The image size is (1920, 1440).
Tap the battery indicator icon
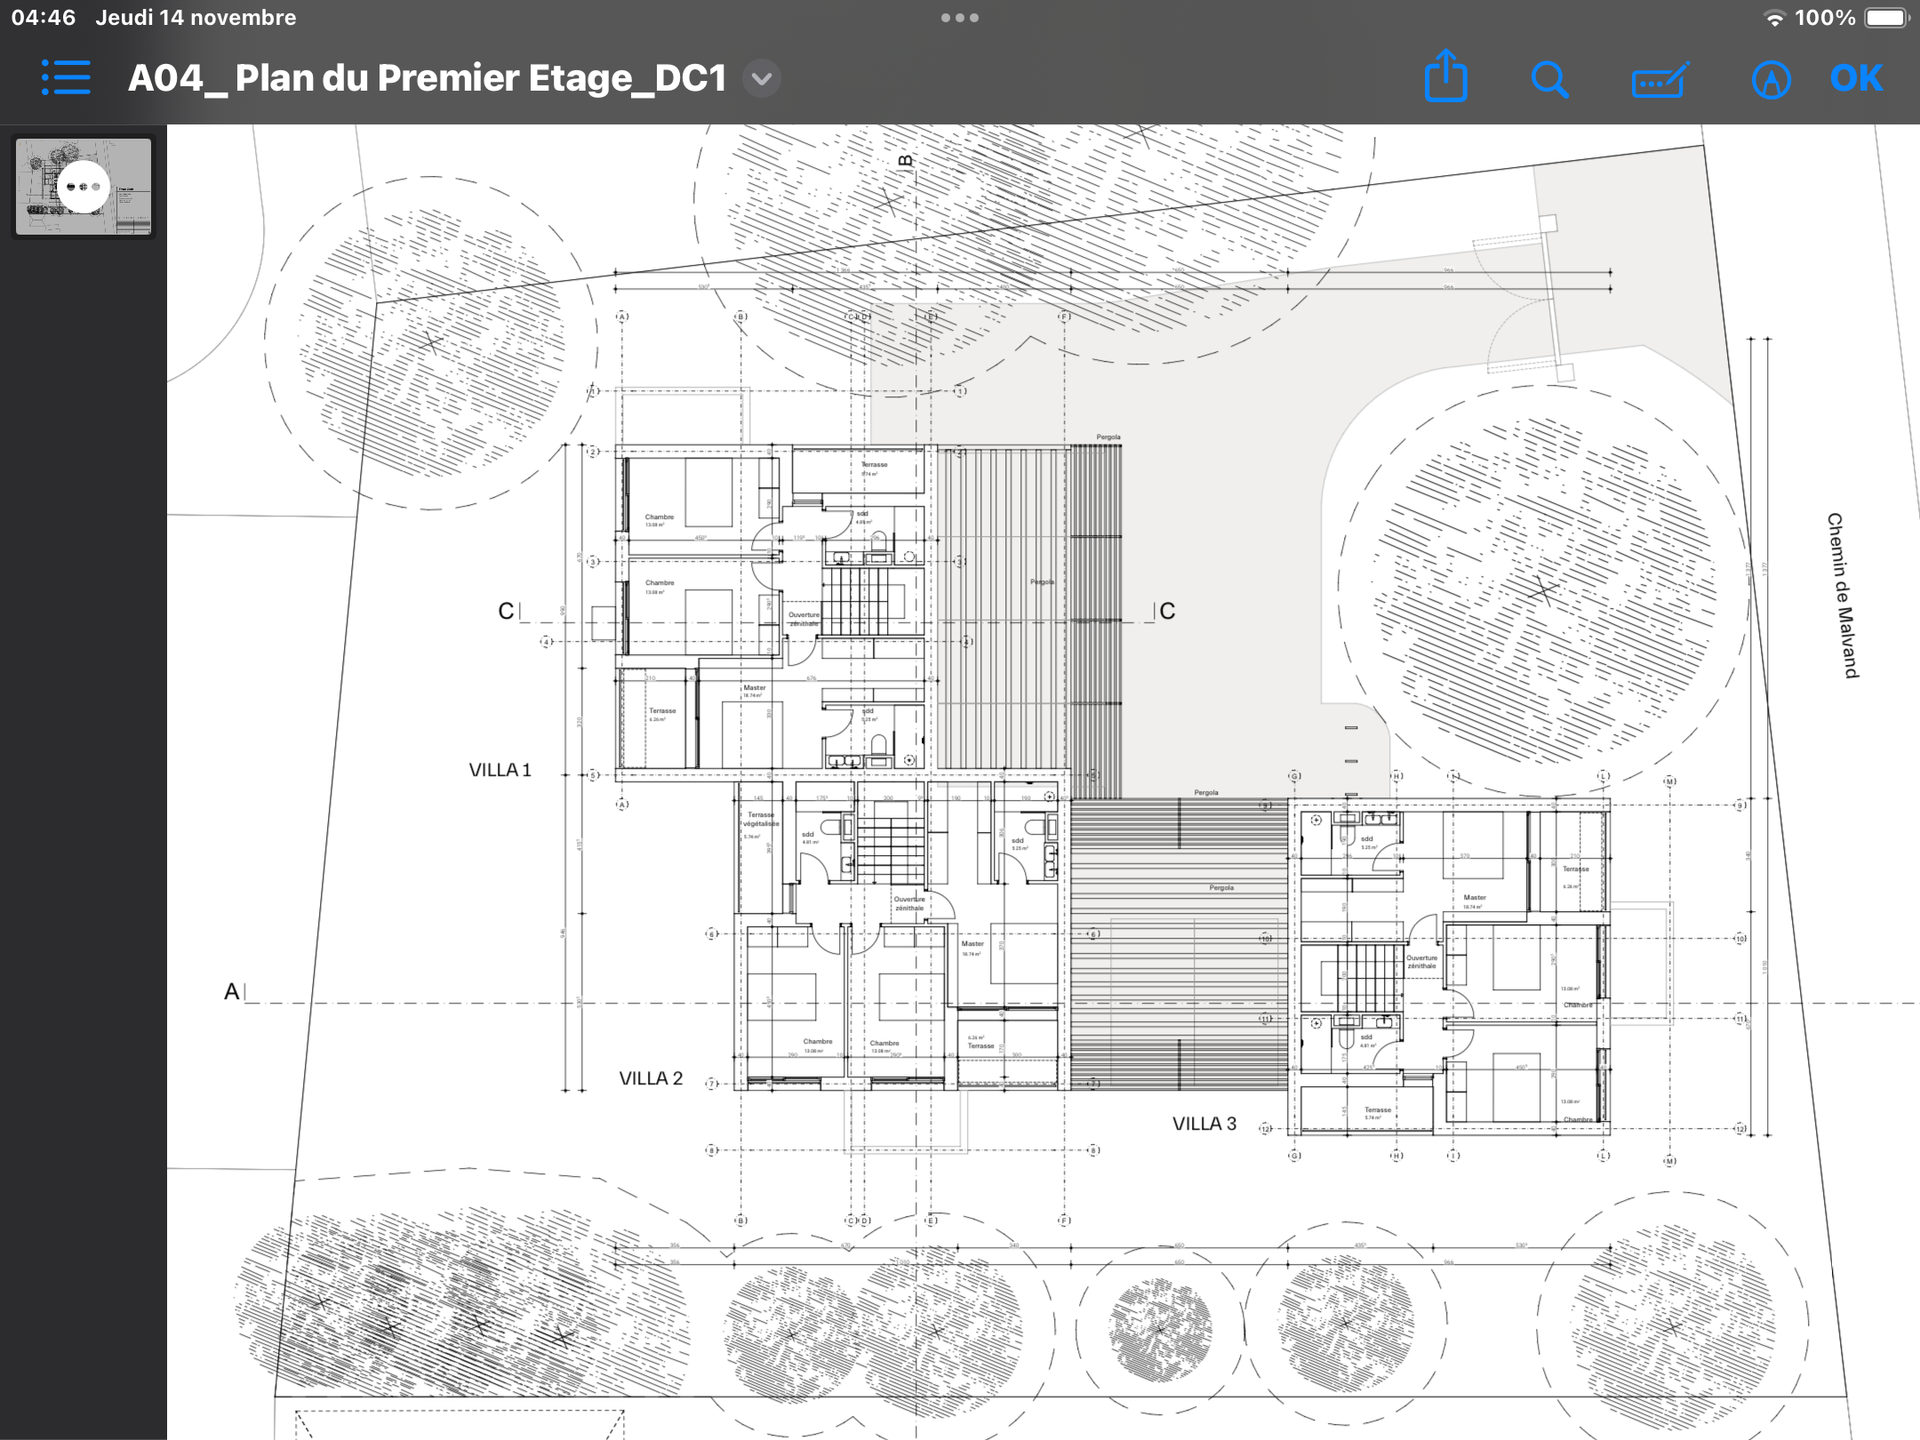[1886, 18]
